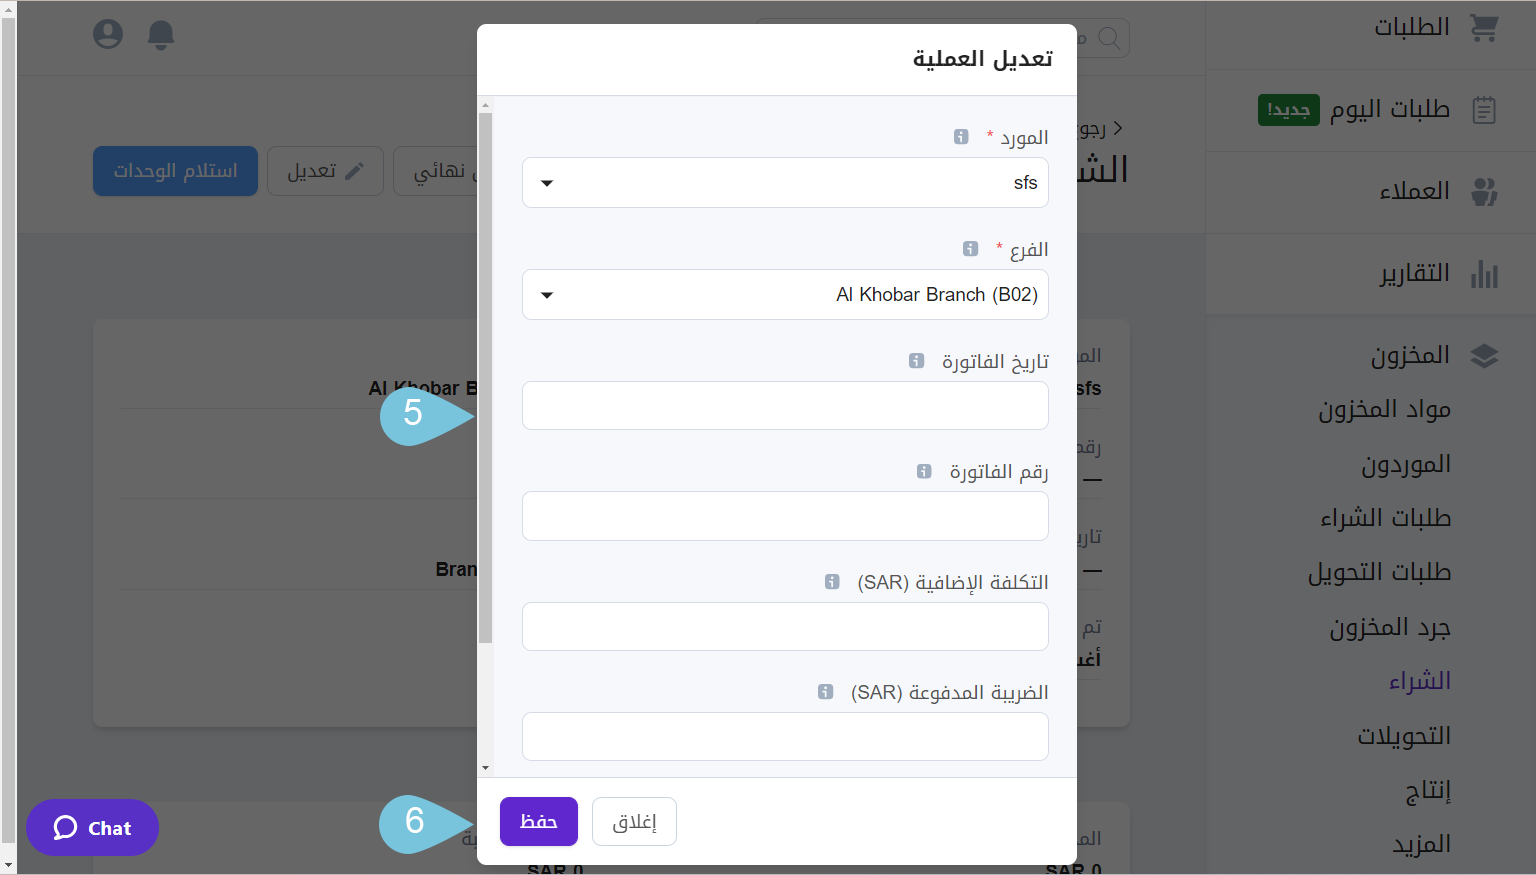
Task: Save changes with the حفظ button
Action: 538,821
